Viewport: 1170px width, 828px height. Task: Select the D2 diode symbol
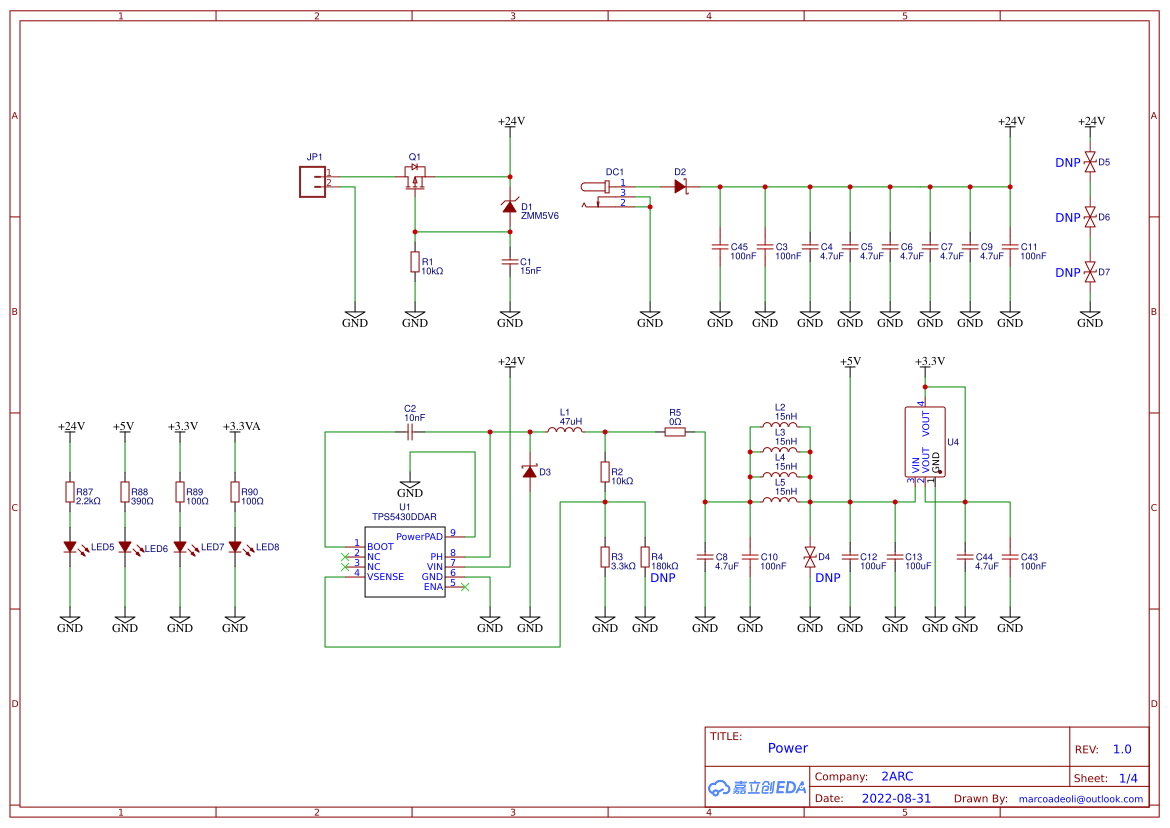[681, 186]
